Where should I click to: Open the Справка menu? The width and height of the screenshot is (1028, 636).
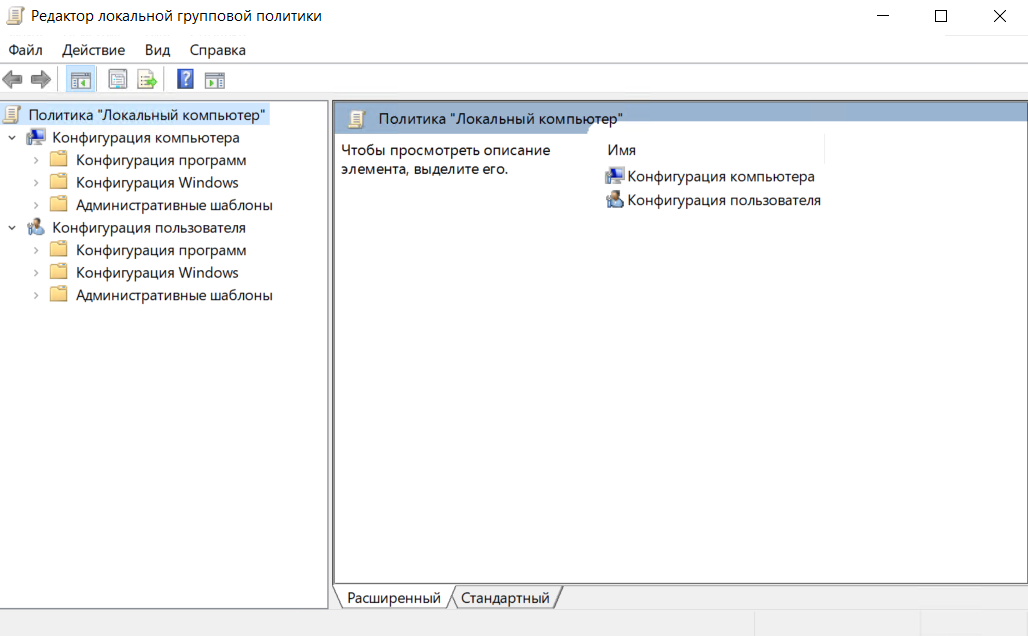tap(217, 50)
